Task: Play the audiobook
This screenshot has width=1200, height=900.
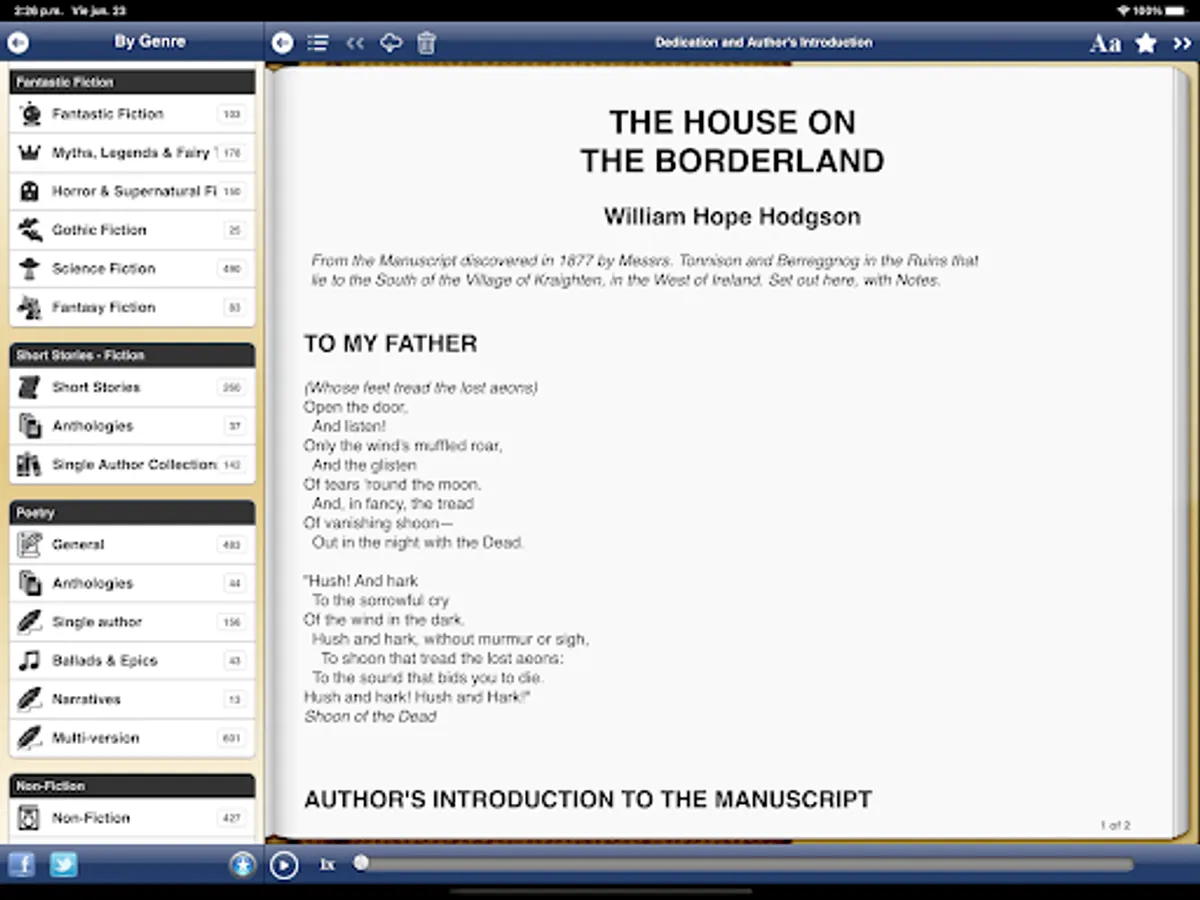Action: coord(284,865)
